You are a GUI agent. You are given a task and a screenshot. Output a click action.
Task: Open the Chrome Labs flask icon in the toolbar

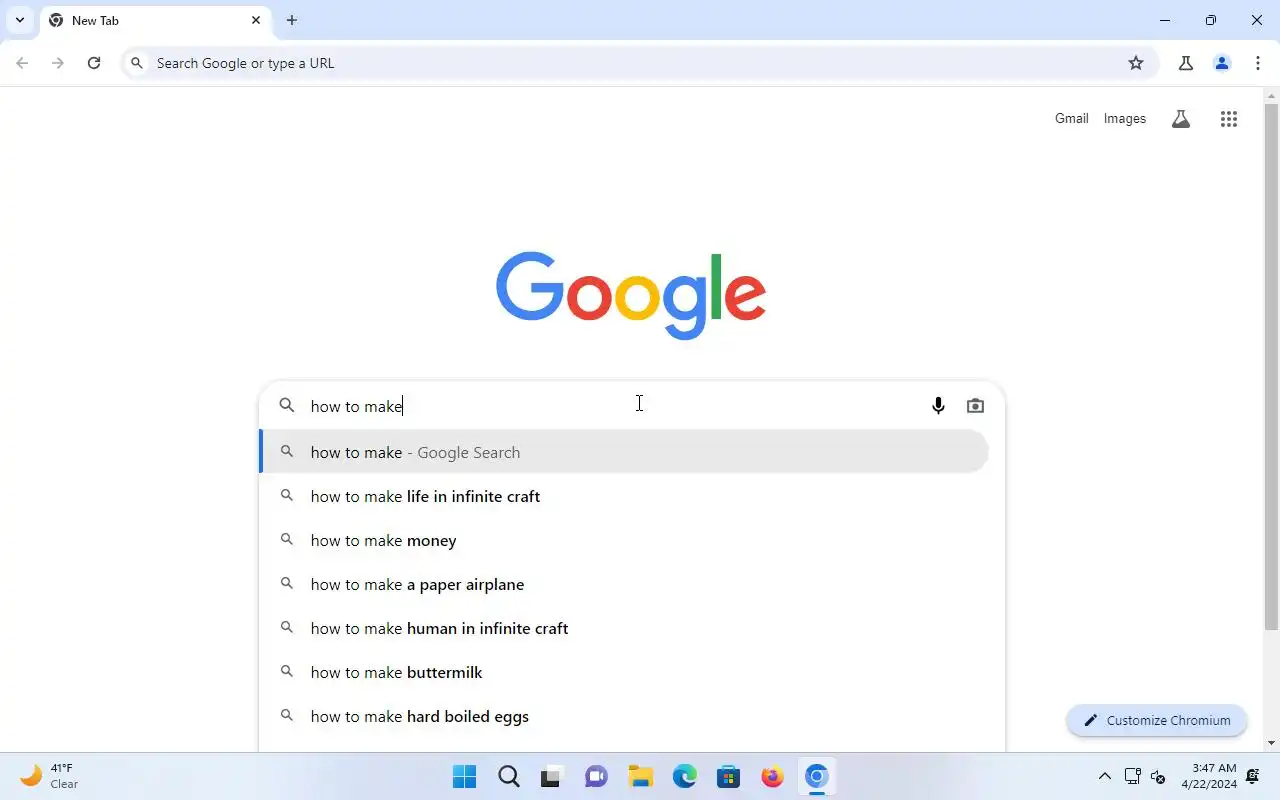[x=1186, y=63]
